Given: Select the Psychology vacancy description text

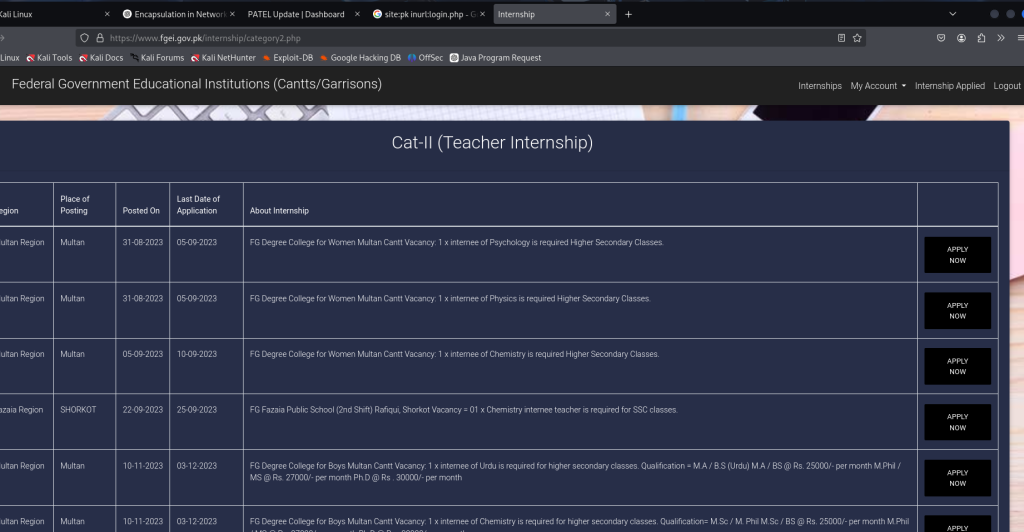Looking at the screenshot, I should click(x=456, y=243).
